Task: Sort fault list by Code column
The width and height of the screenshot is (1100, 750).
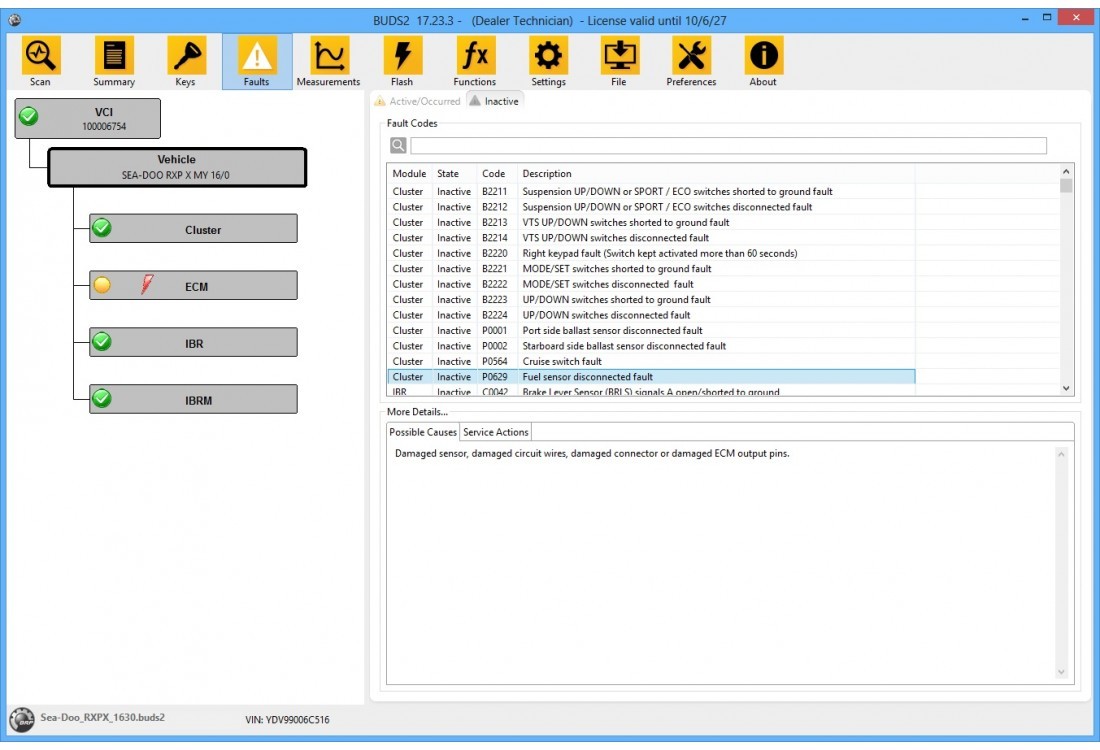Action: coord(494,174)
